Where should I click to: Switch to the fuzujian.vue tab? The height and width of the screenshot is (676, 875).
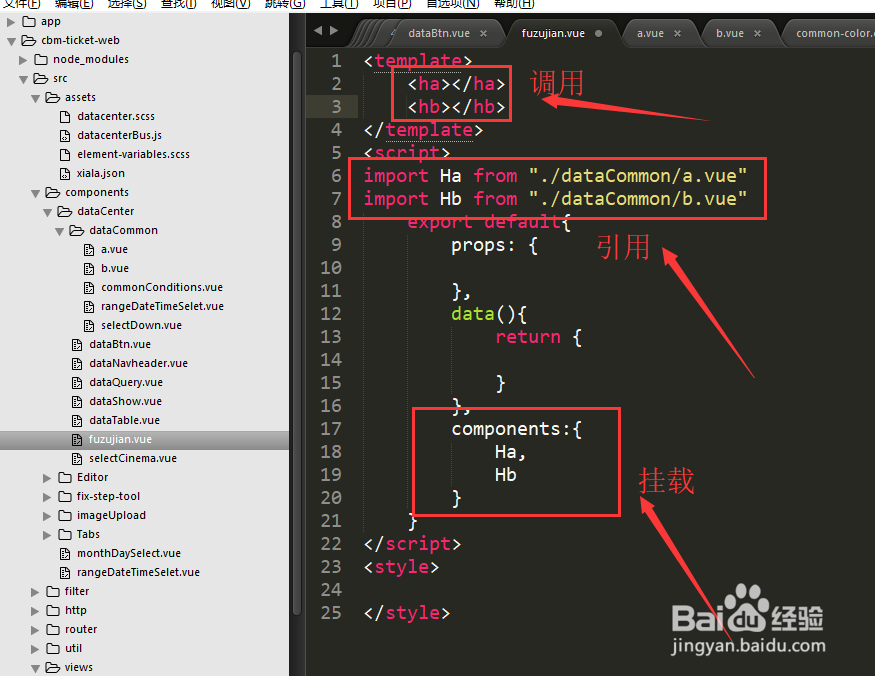[553, 33]
